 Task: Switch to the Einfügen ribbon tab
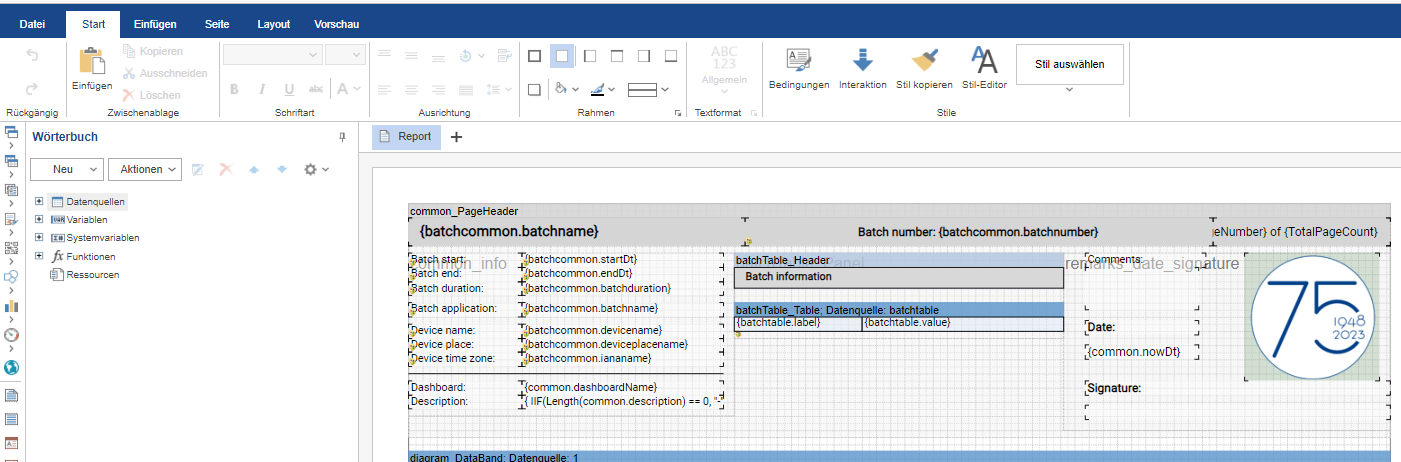point(156,24)
